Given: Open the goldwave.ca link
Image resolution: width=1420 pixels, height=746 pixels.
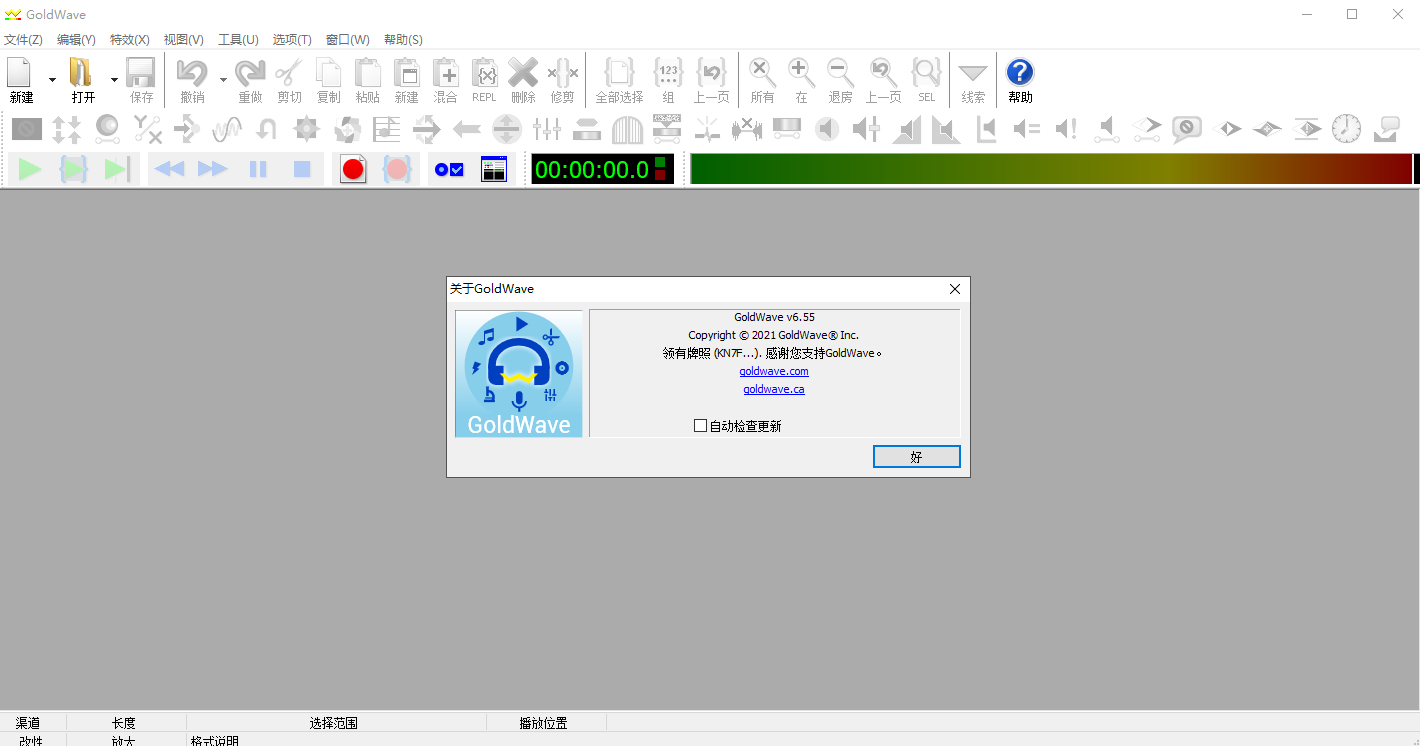Looking at the screenshot, I should point(774,389).
